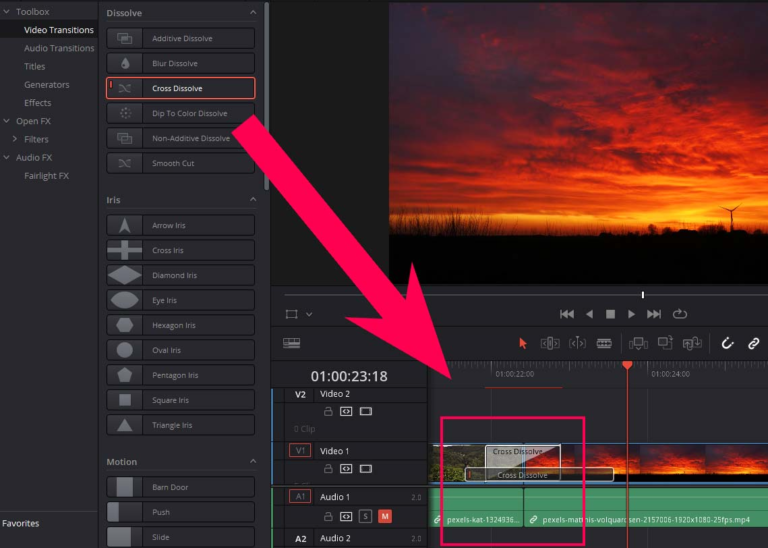768x548 pixels.
Task: Jump to last frame of timeline
Action: (x=654, y=314)
